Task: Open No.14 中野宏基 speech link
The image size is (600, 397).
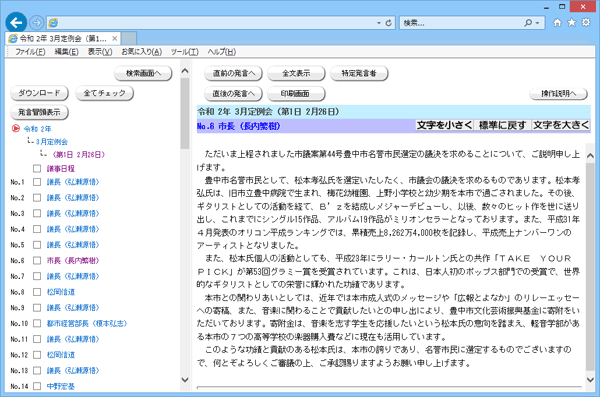Action: click(60, 386)
